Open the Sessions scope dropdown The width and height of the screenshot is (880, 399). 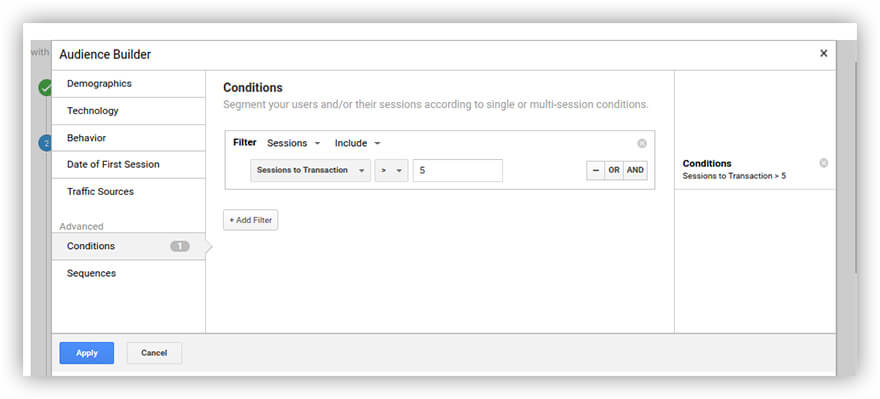click(294, 143)
